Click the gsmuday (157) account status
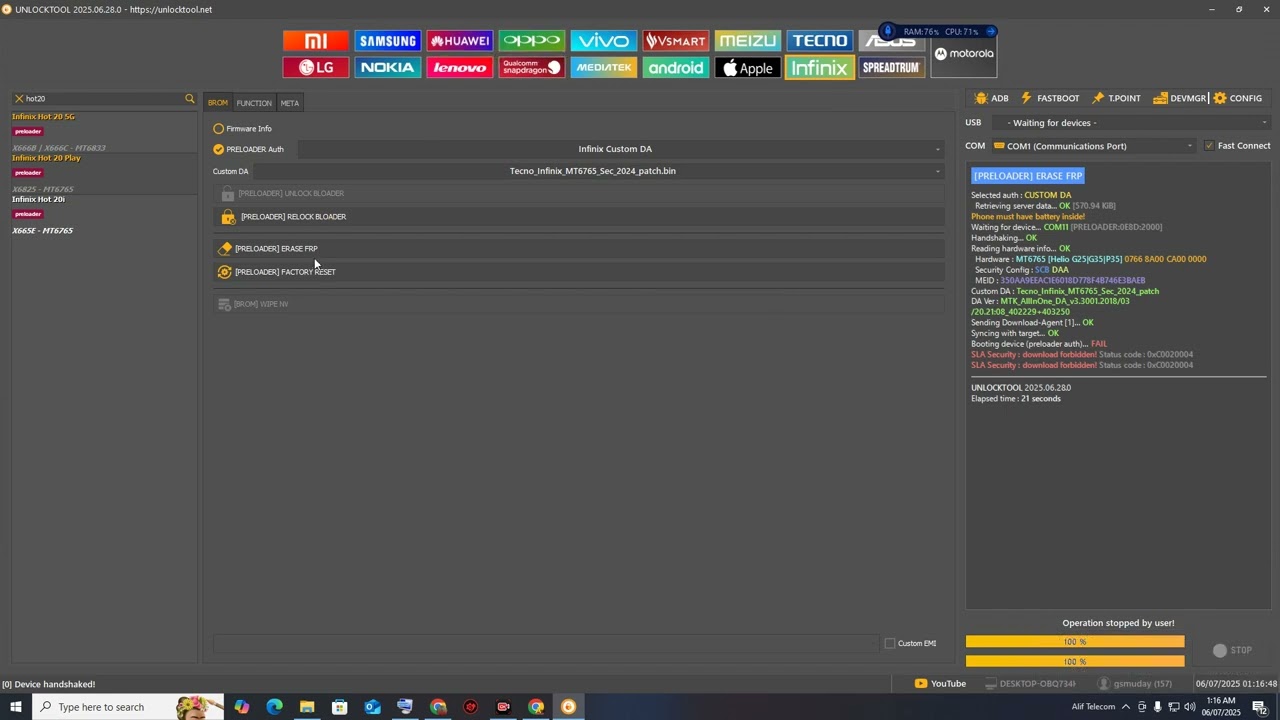Viewport: 1280px width, 720px height. click(1134, 684)
